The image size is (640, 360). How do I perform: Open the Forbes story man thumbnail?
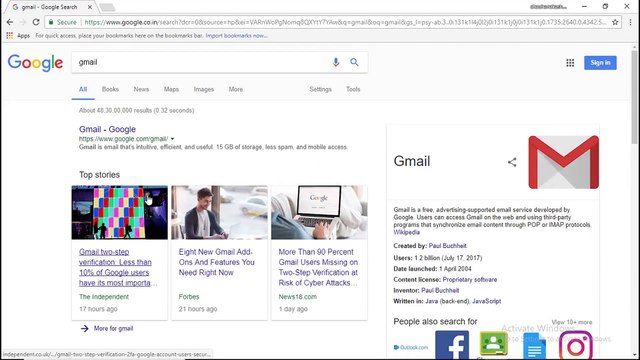pos(219,212)
